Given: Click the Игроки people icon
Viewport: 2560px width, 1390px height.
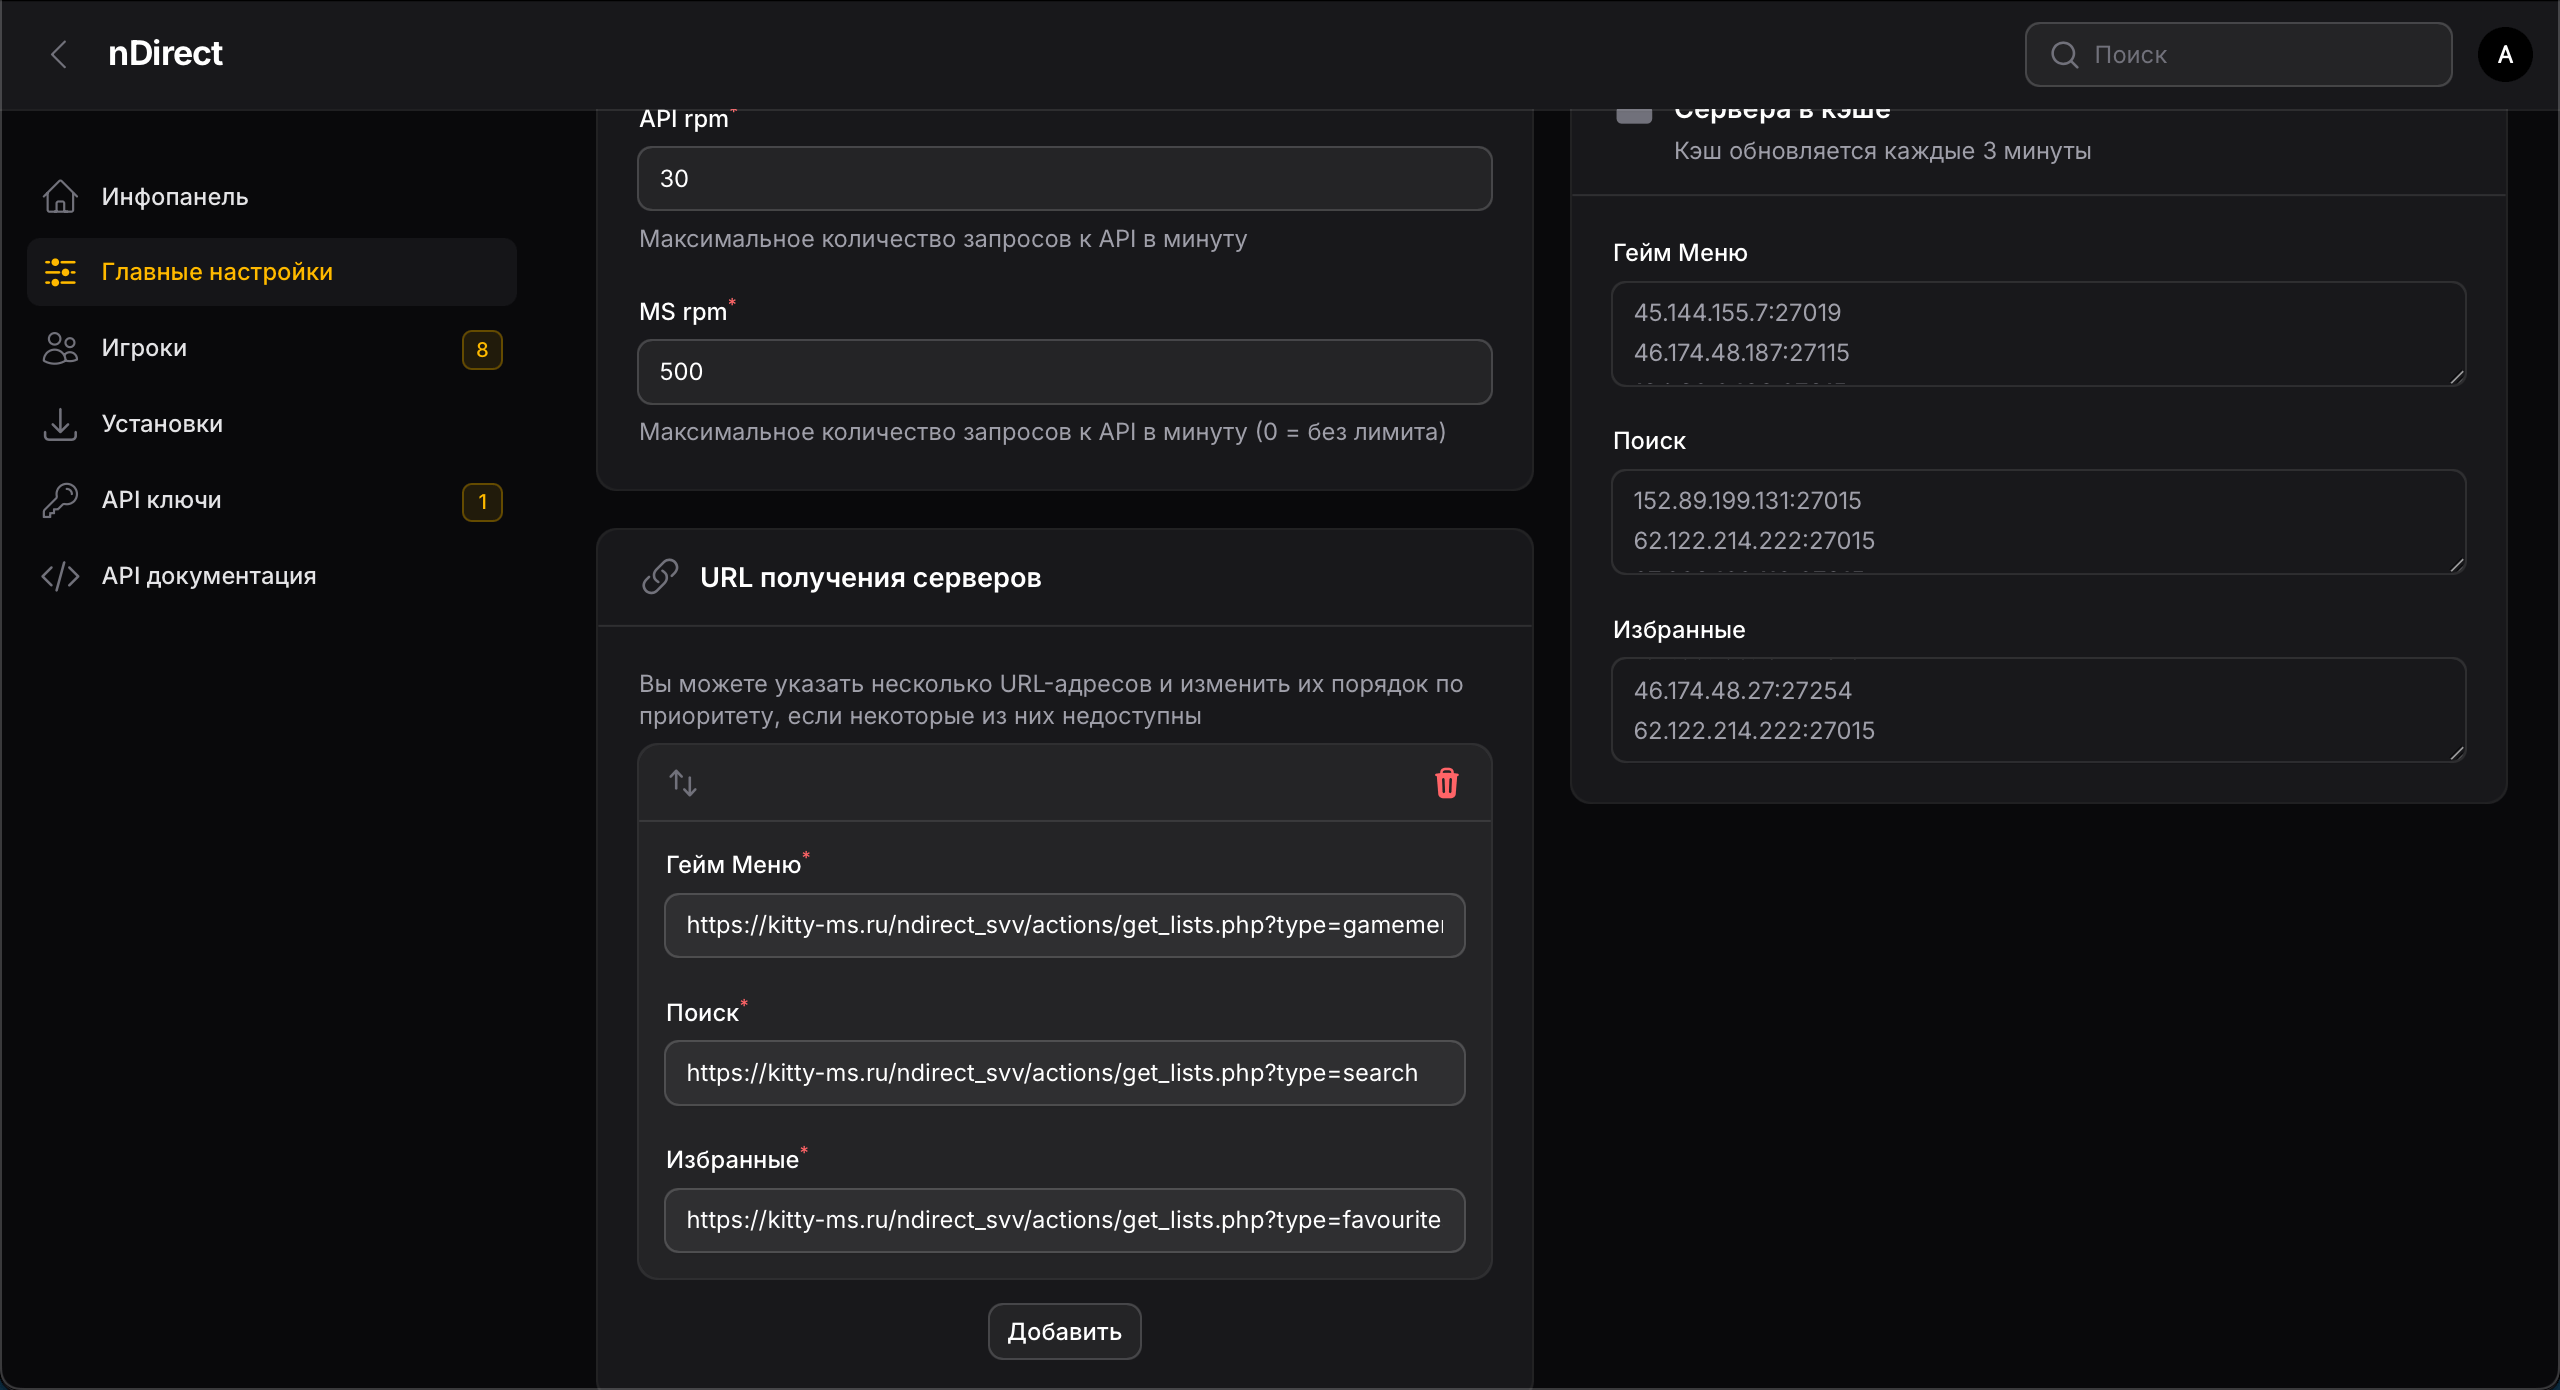Looking at the screenshot, I should click(x=60, y=348).
